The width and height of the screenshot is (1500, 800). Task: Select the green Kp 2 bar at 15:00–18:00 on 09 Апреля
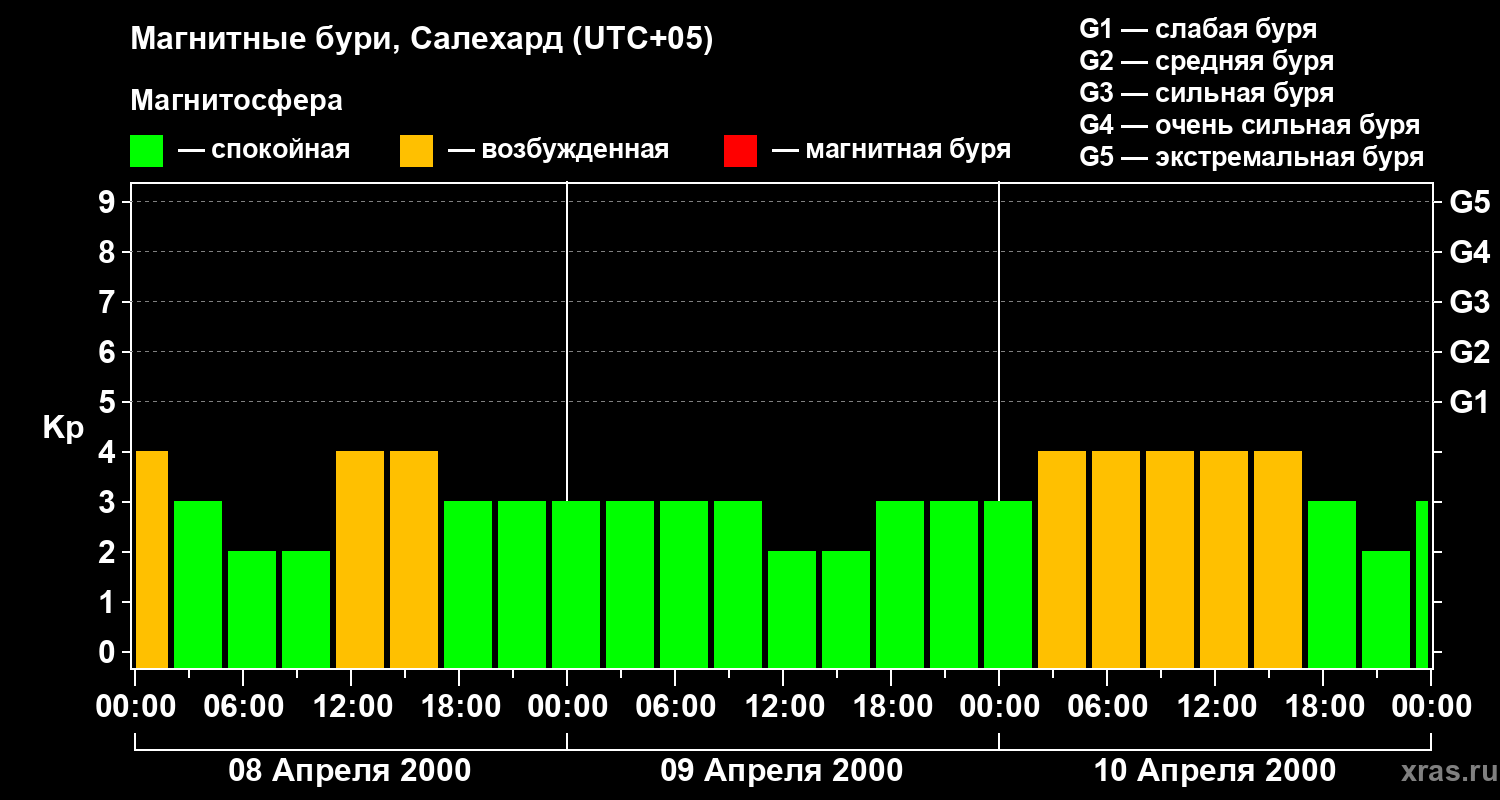(846, 609)
